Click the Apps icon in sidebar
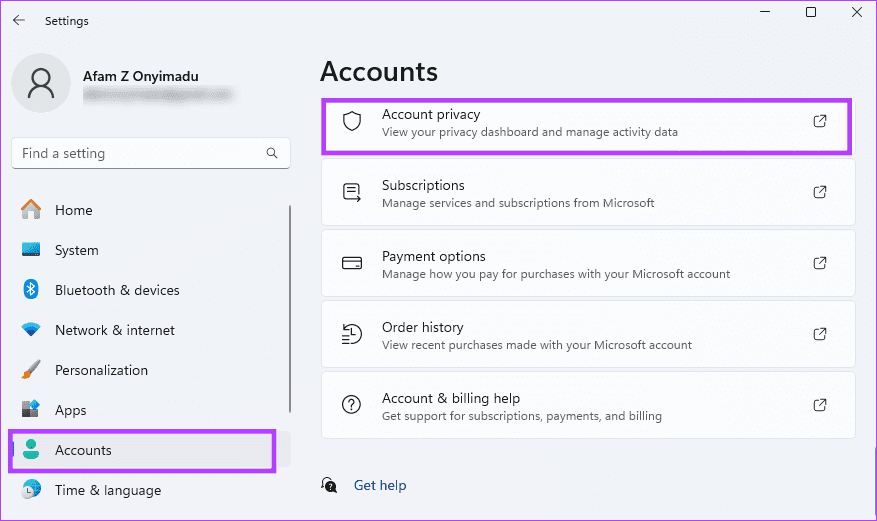877x521 pixels. (x=31, y=409)
